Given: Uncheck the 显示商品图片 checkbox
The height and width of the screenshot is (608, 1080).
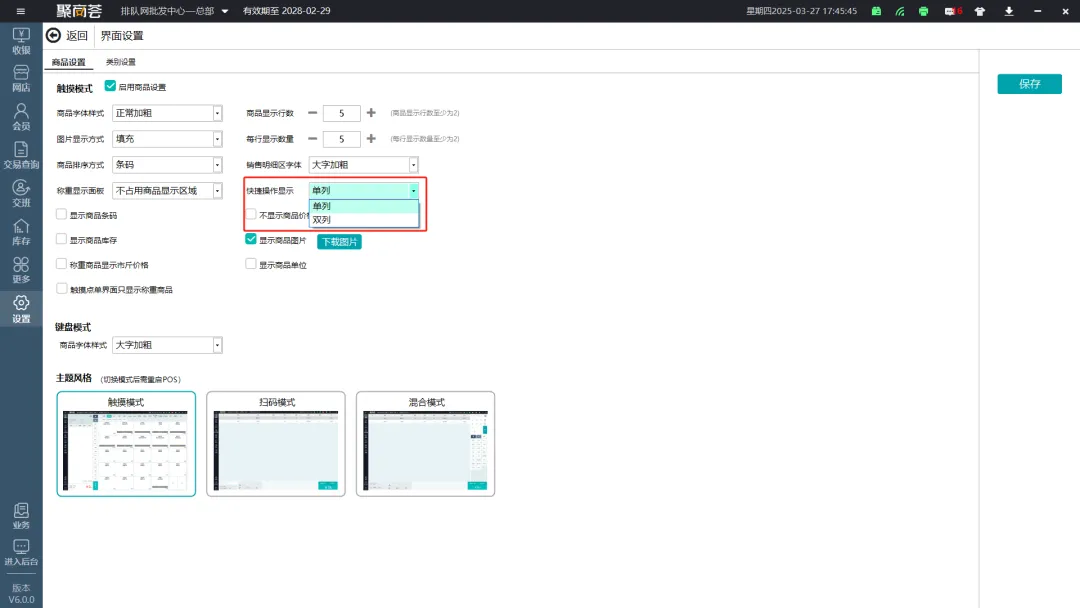Looking at the screenshot, I should click(252, 240).
